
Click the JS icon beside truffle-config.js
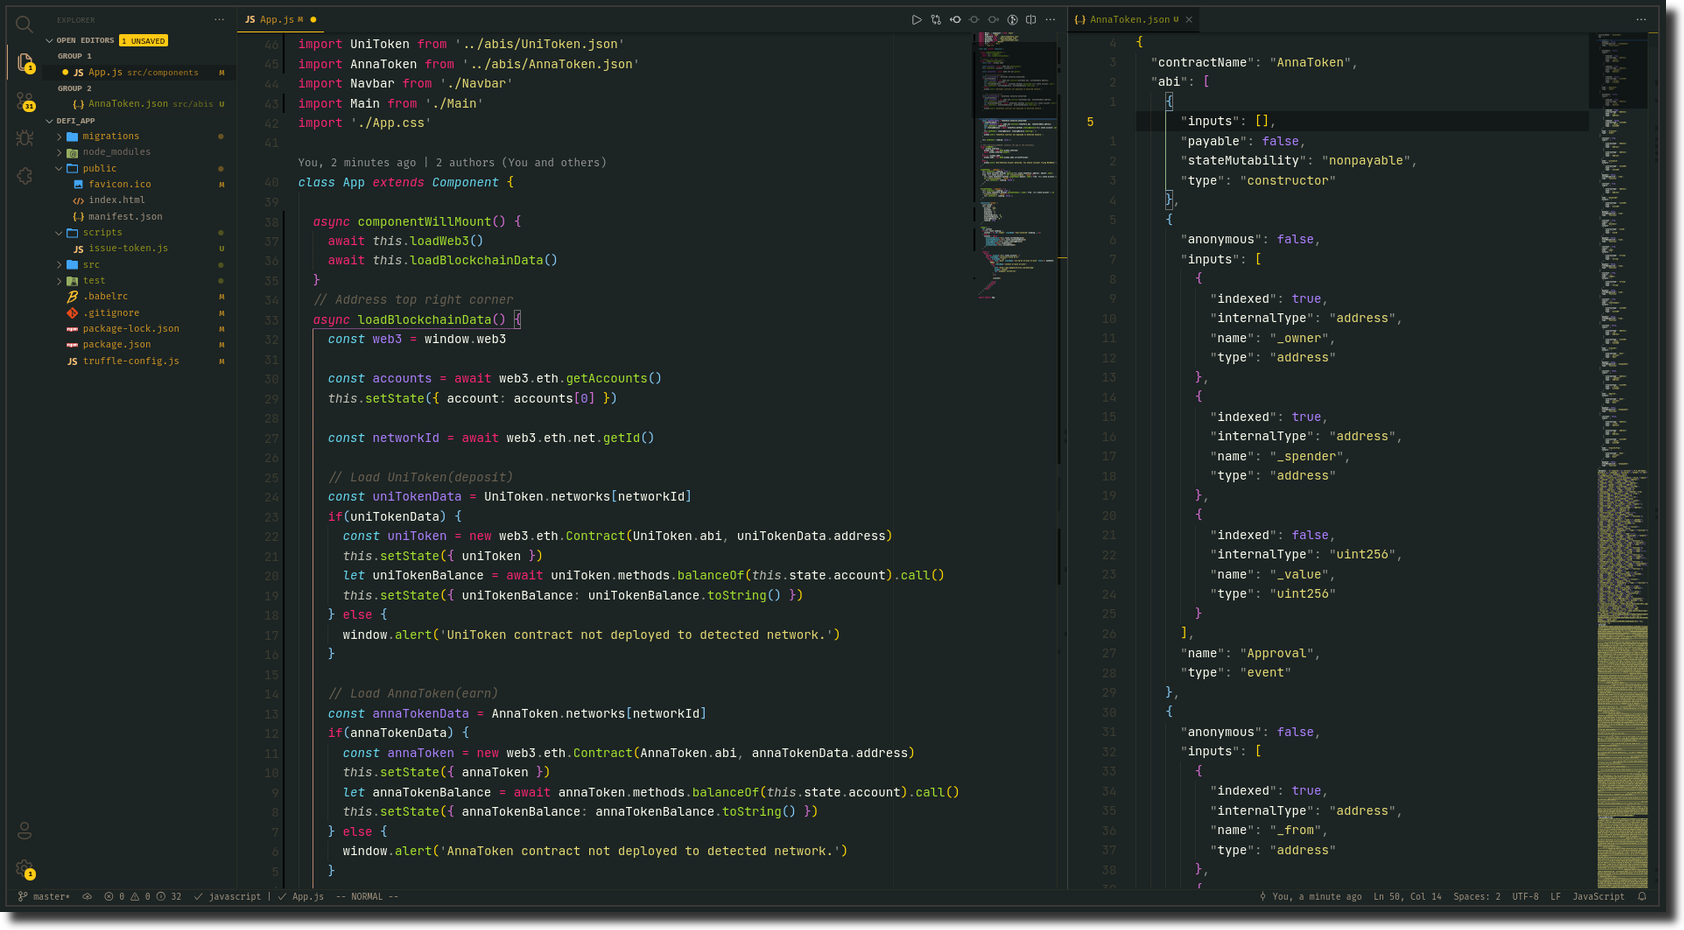(72, 361)
